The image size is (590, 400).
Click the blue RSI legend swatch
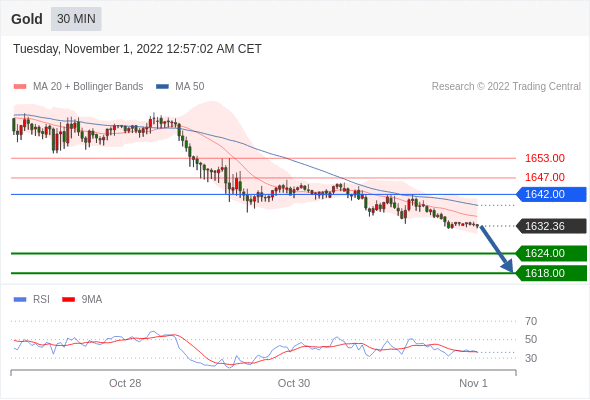[x=20, y=300]
